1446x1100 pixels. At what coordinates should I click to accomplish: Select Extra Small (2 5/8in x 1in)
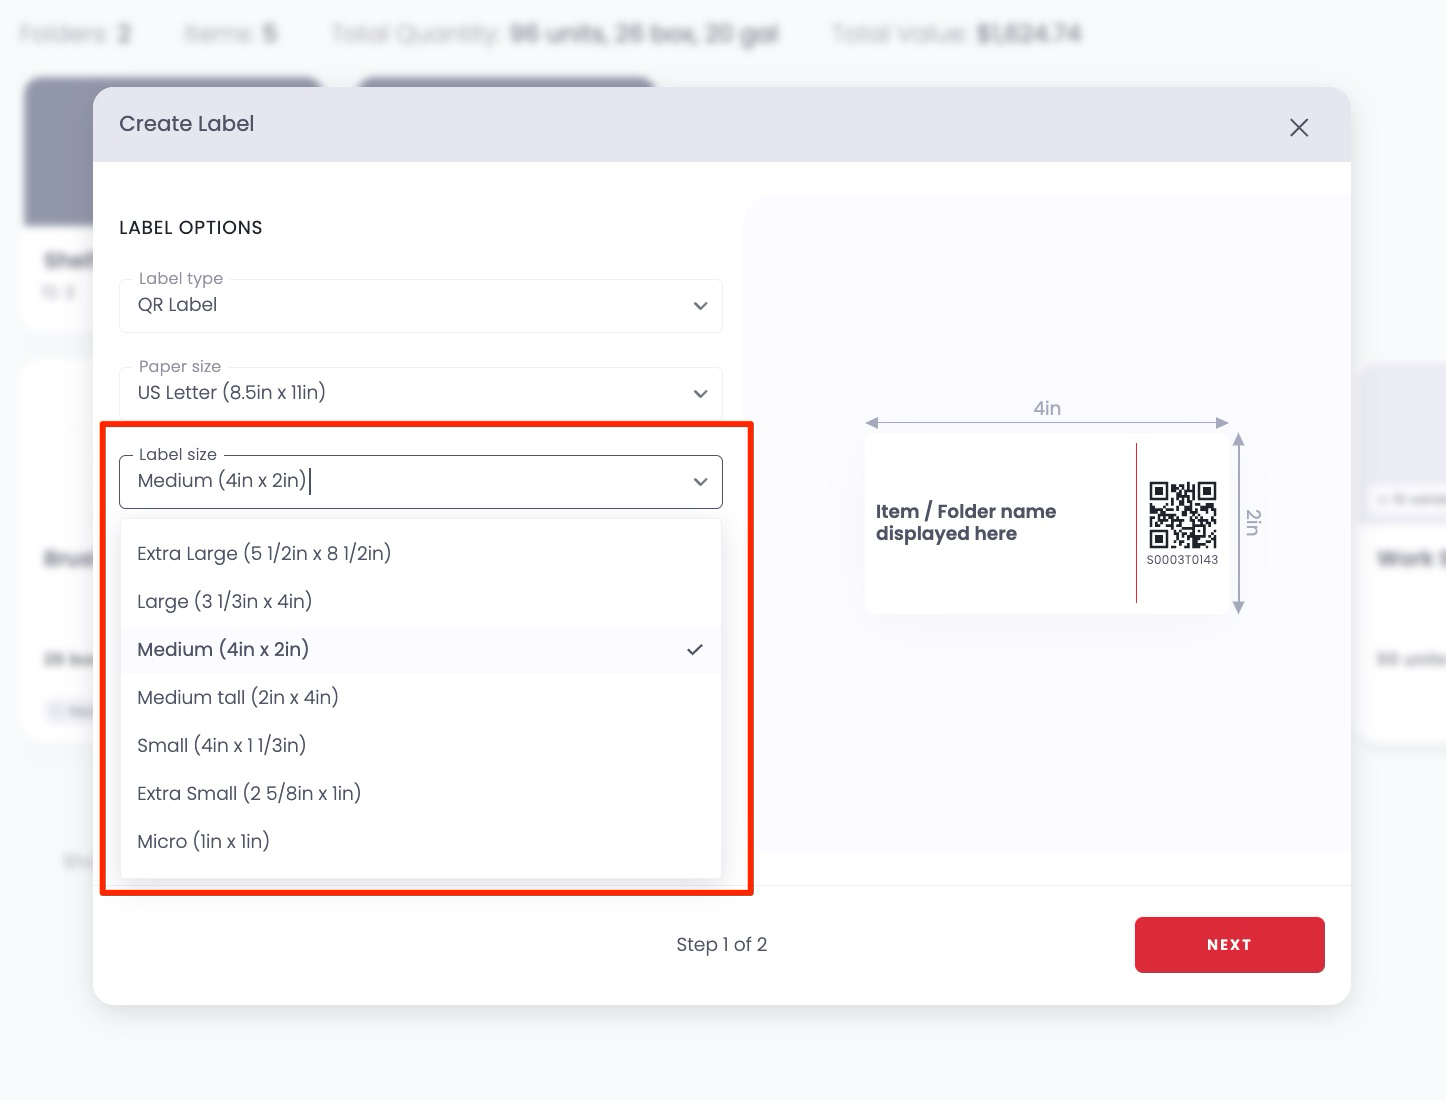[249, 794]
